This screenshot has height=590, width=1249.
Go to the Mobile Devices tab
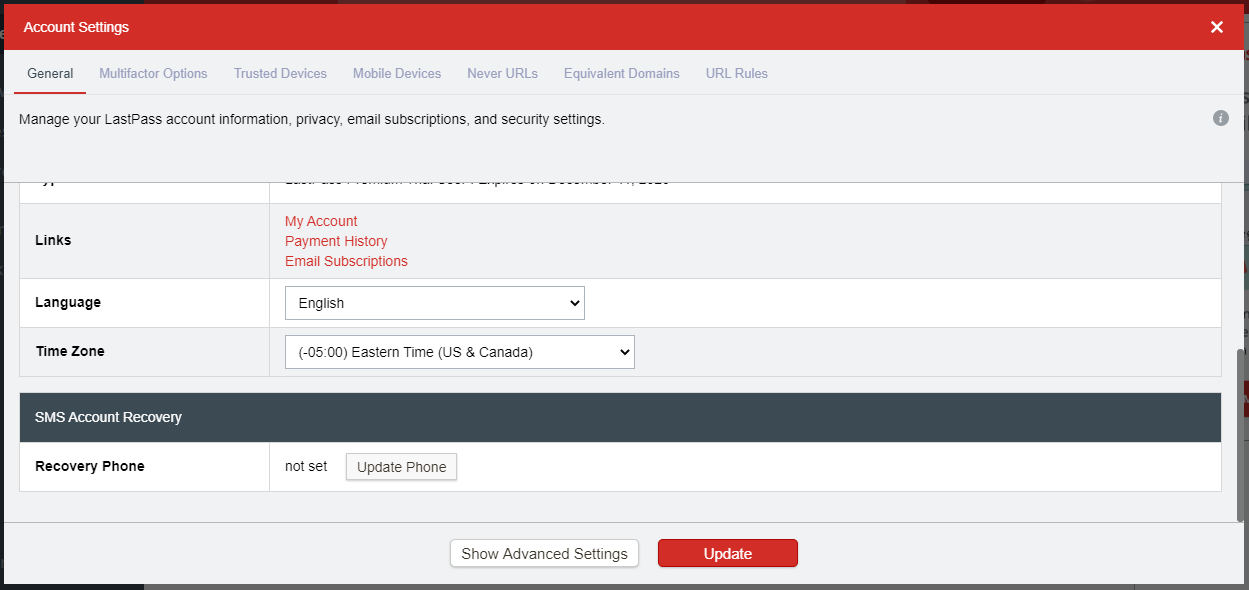point(397,73)
